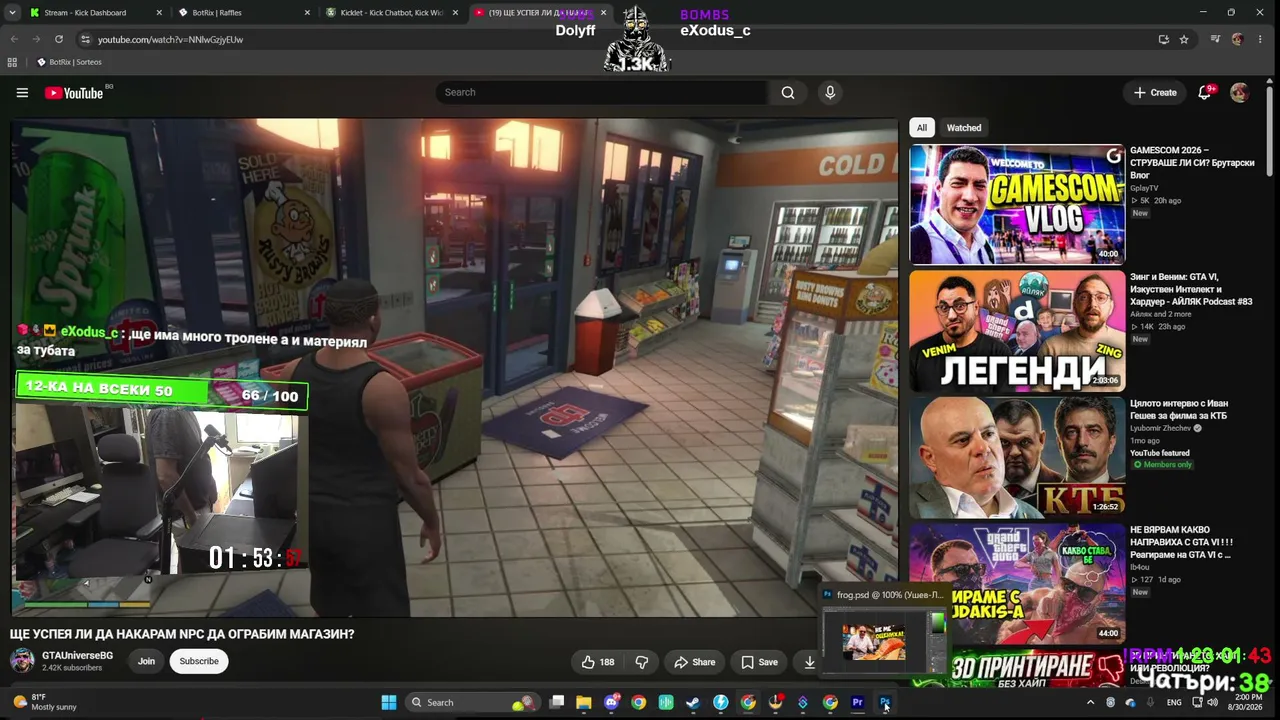View site information icon in address bar
Image resolution: width=1280 pixels, height=720 pixels.
pyautogui.click(x=86, y=39)
